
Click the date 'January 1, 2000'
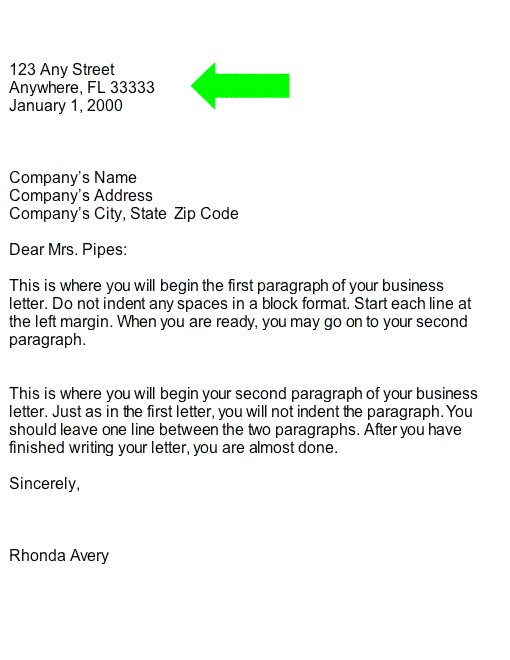point(66,106)
